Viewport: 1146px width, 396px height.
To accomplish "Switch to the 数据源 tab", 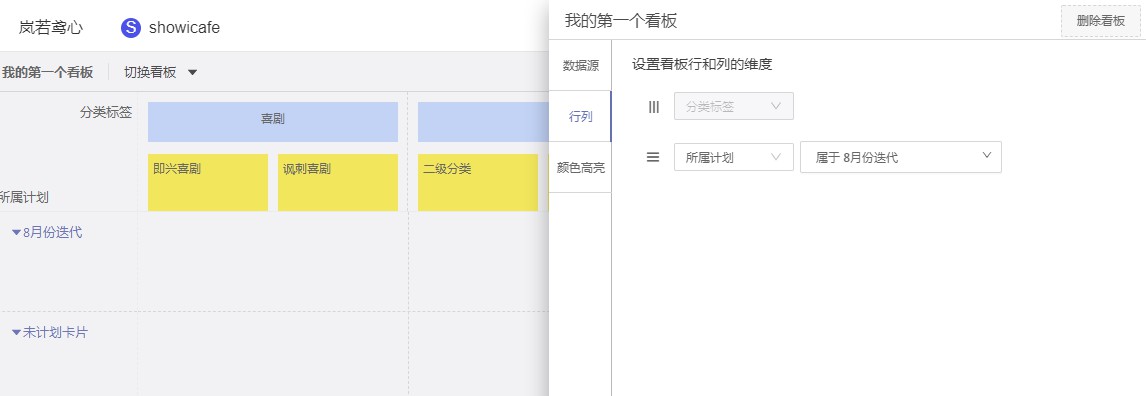I will click(x=580, y=65).
